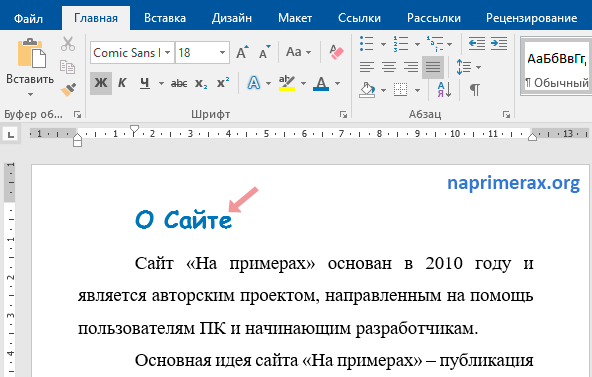Click the tab stop selector on ruler
592x377 pixels.
[x=11, y=134]
